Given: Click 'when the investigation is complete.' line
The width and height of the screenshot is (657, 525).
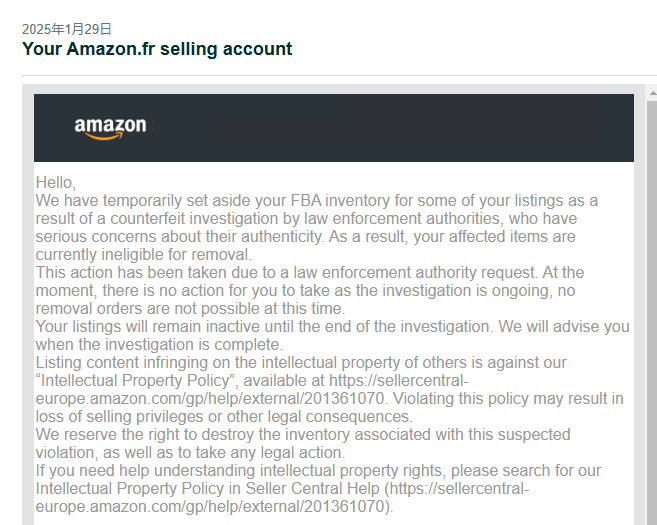Looking at the screenshot, I should pyautogui.click(x=159, y=344).
